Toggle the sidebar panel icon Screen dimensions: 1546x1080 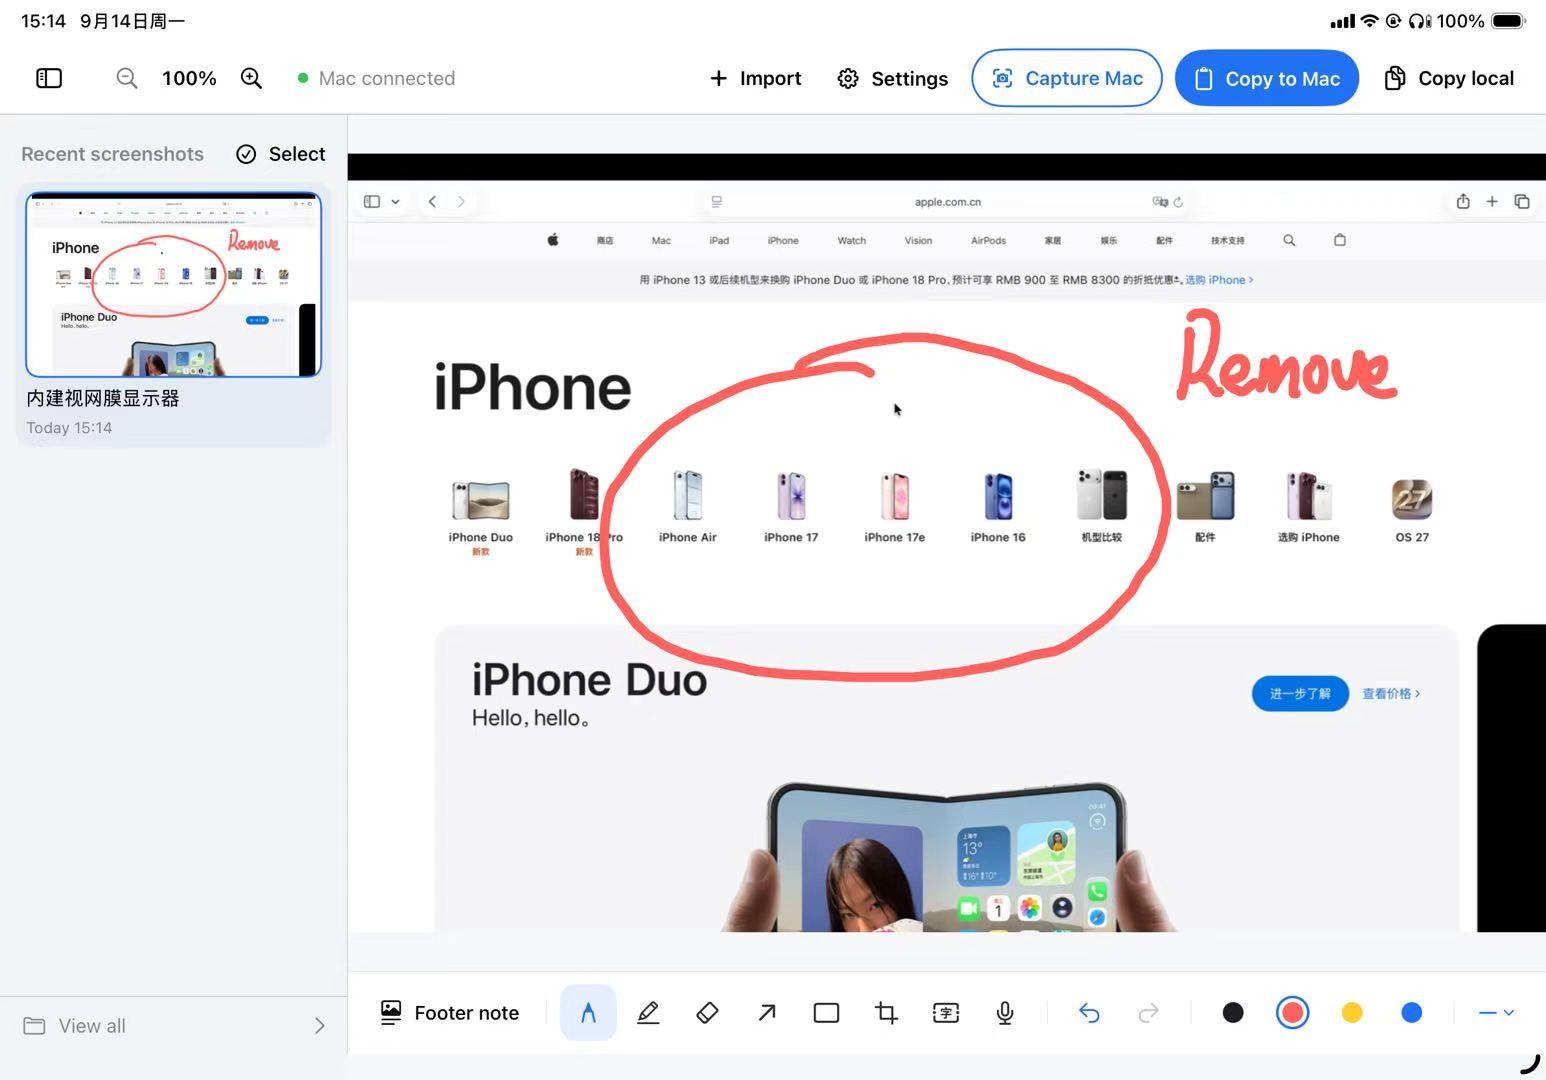[x=49, y=78]
